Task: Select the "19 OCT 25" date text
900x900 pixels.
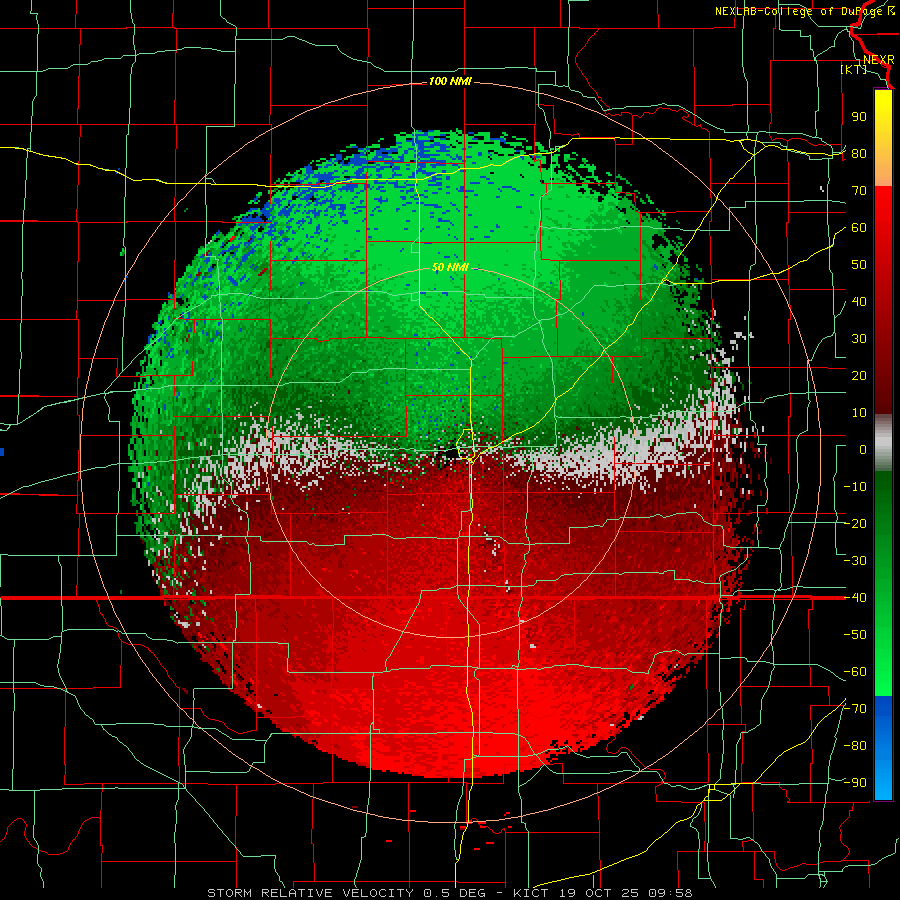Action: [600, 893]
